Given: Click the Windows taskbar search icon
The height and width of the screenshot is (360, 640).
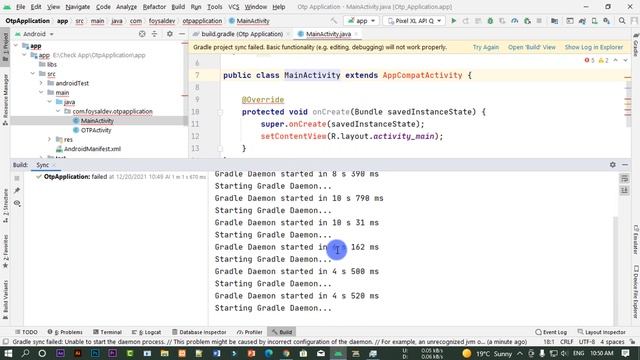Looking at the screenshot, I should click(25, 353).
